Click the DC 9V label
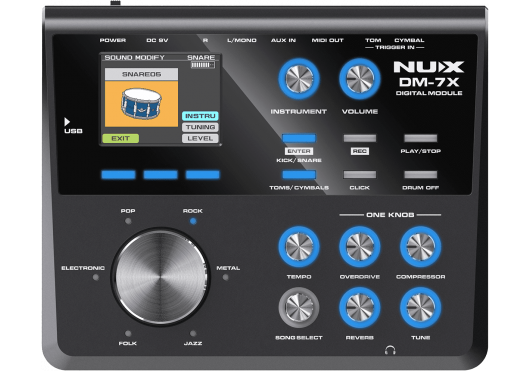The height and width of the screenshot is (371, 530). [x=157, y=40]
